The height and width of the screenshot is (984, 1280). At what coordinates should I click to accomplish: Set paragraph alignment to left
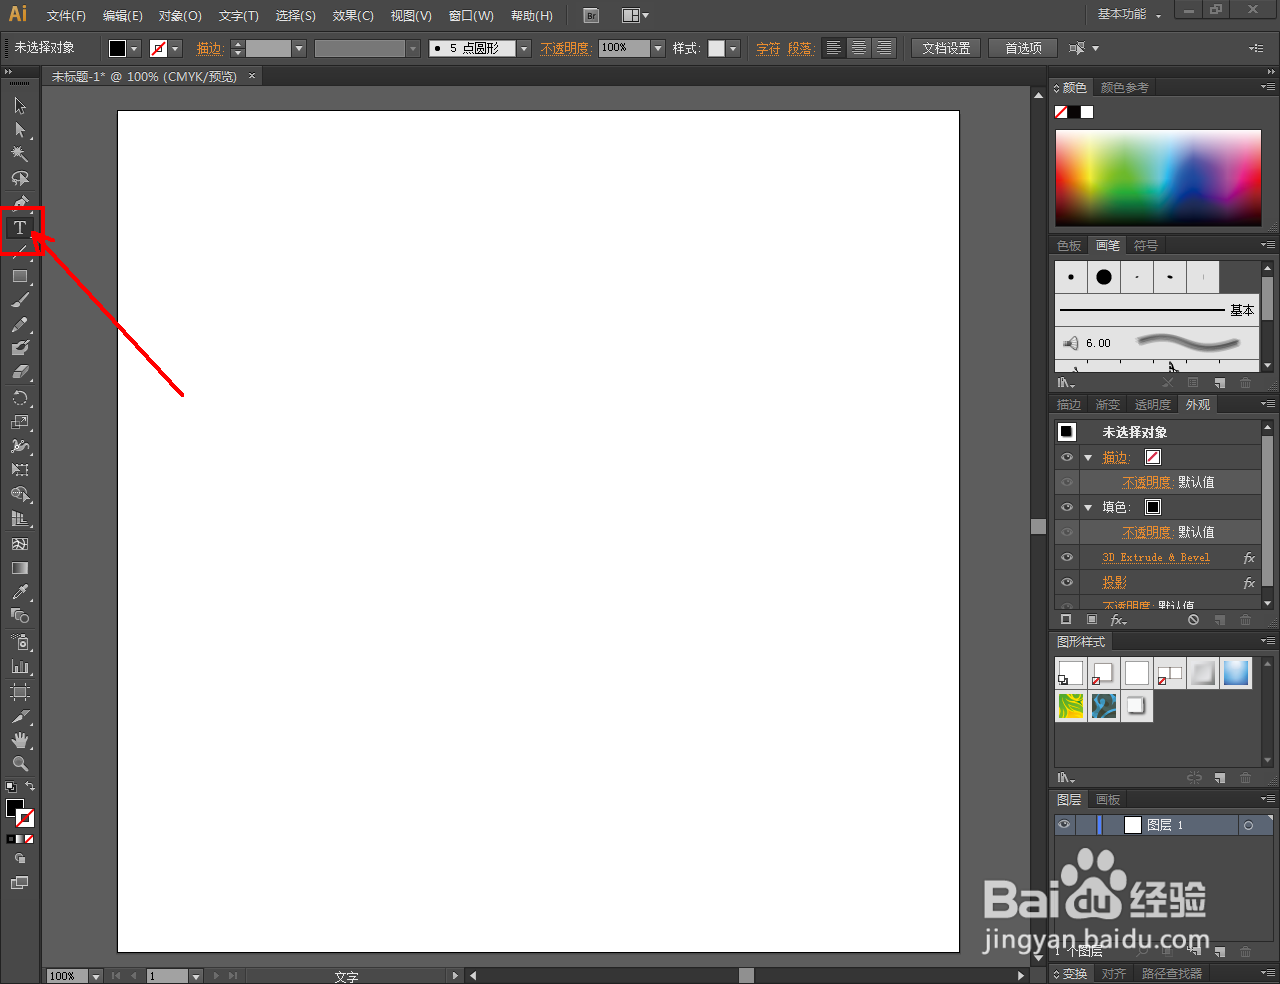834,48
